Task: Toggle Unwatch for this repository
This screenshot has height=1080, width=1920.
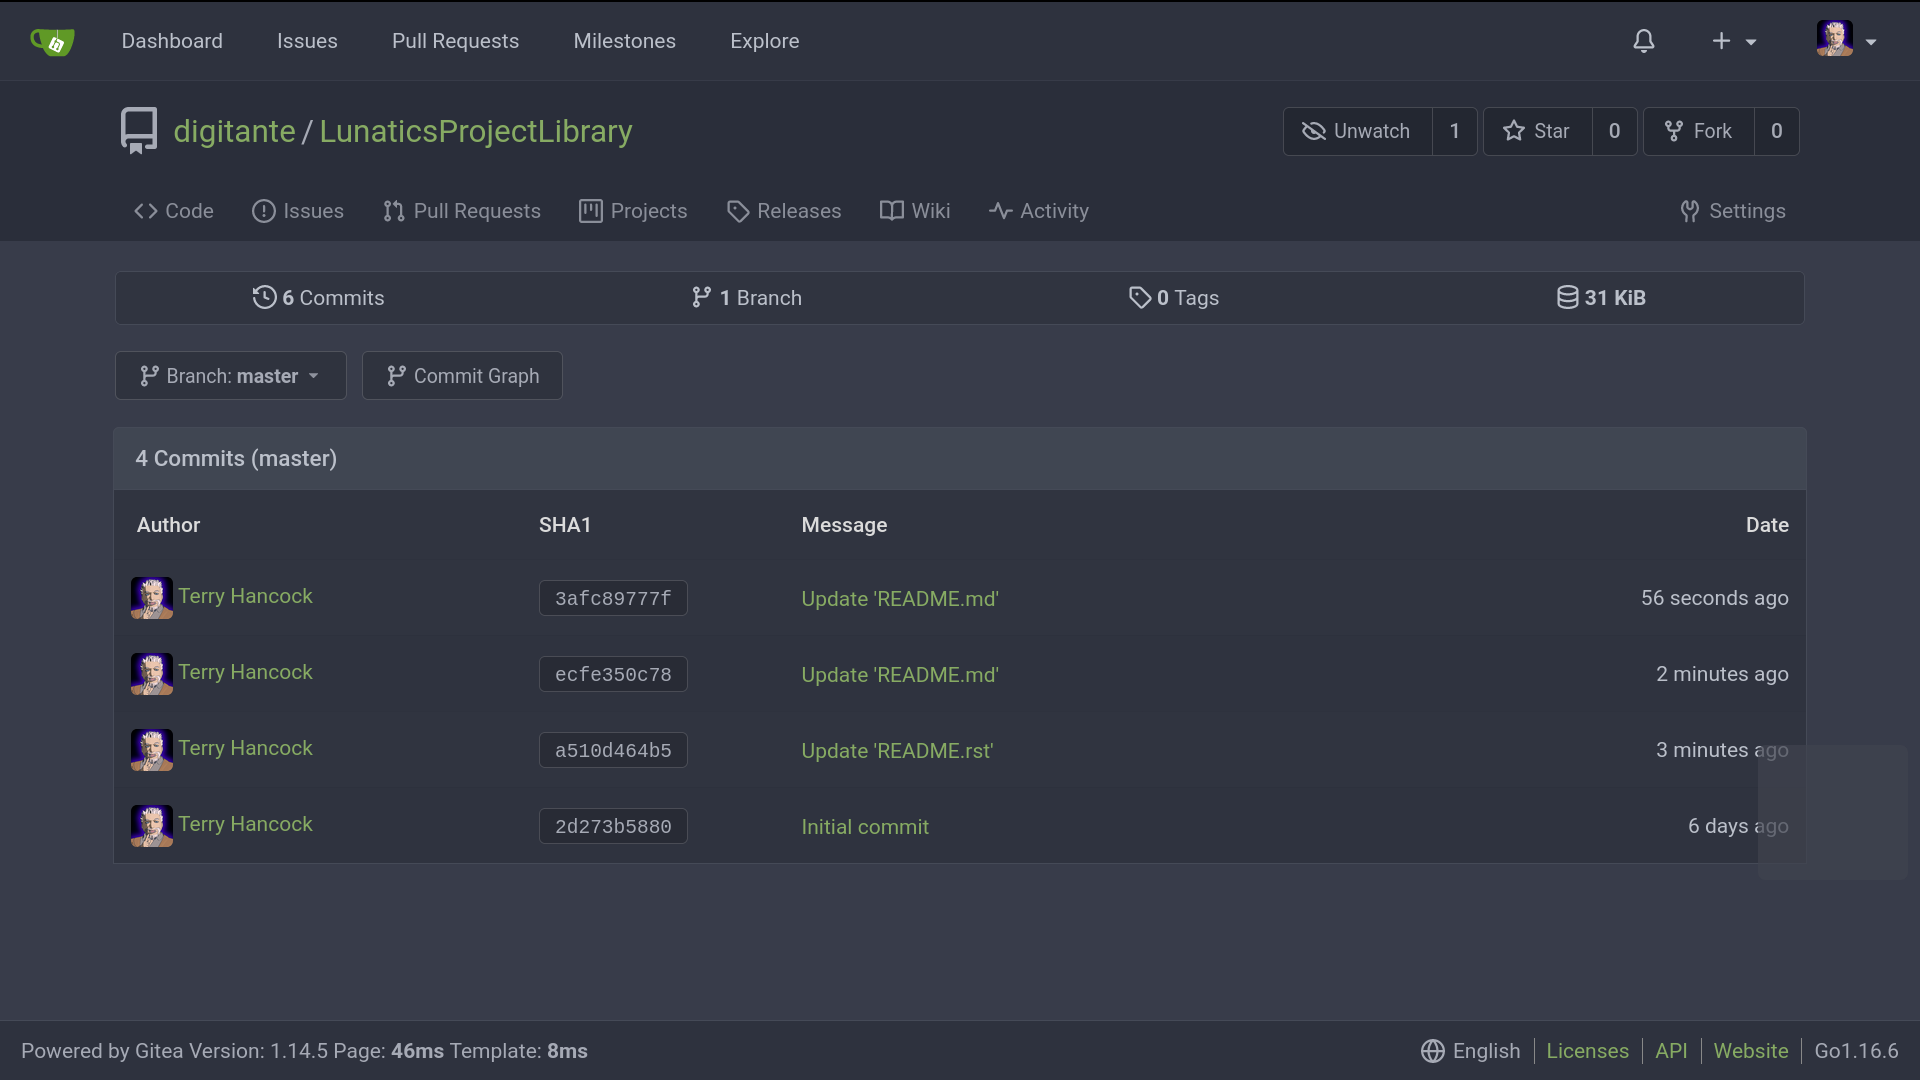Action: tap(1357, 131)
